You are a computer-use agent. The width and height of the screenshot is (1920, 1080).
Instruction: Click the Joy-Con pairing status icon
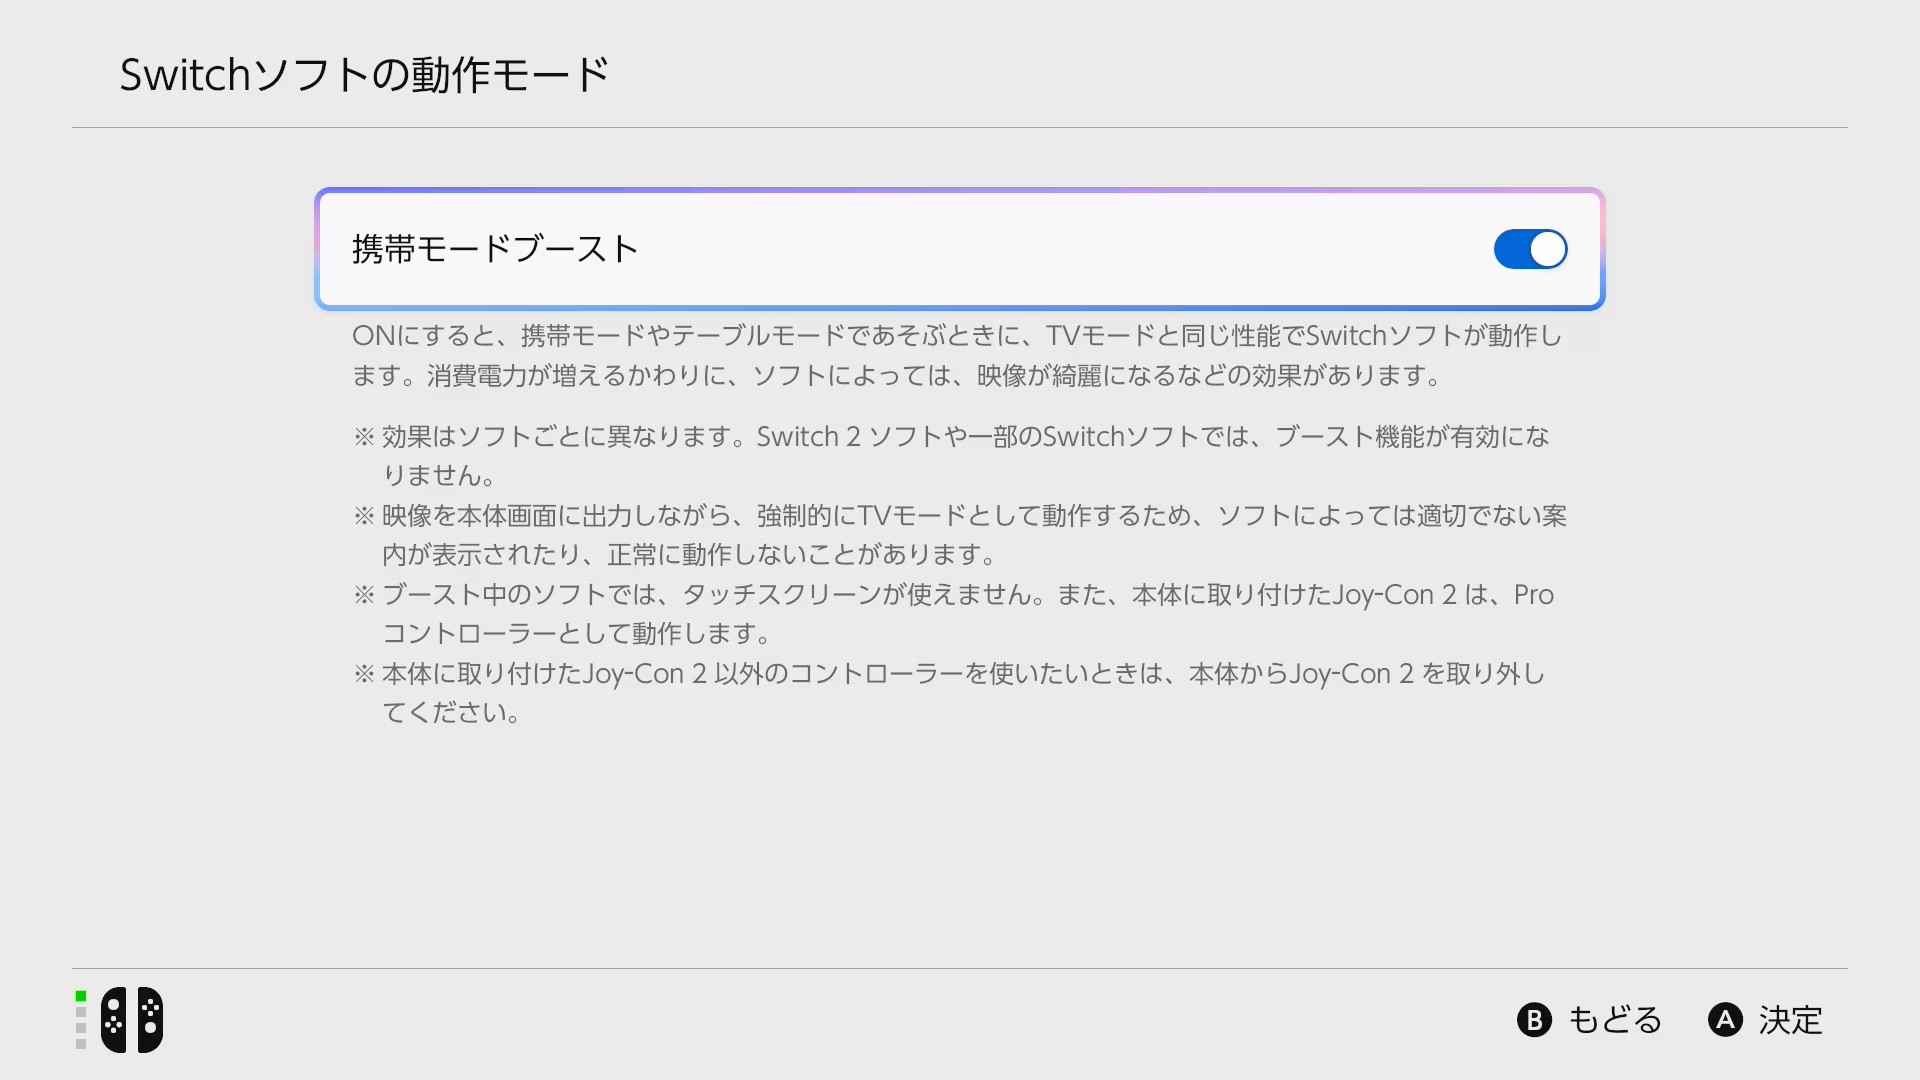133,1020
